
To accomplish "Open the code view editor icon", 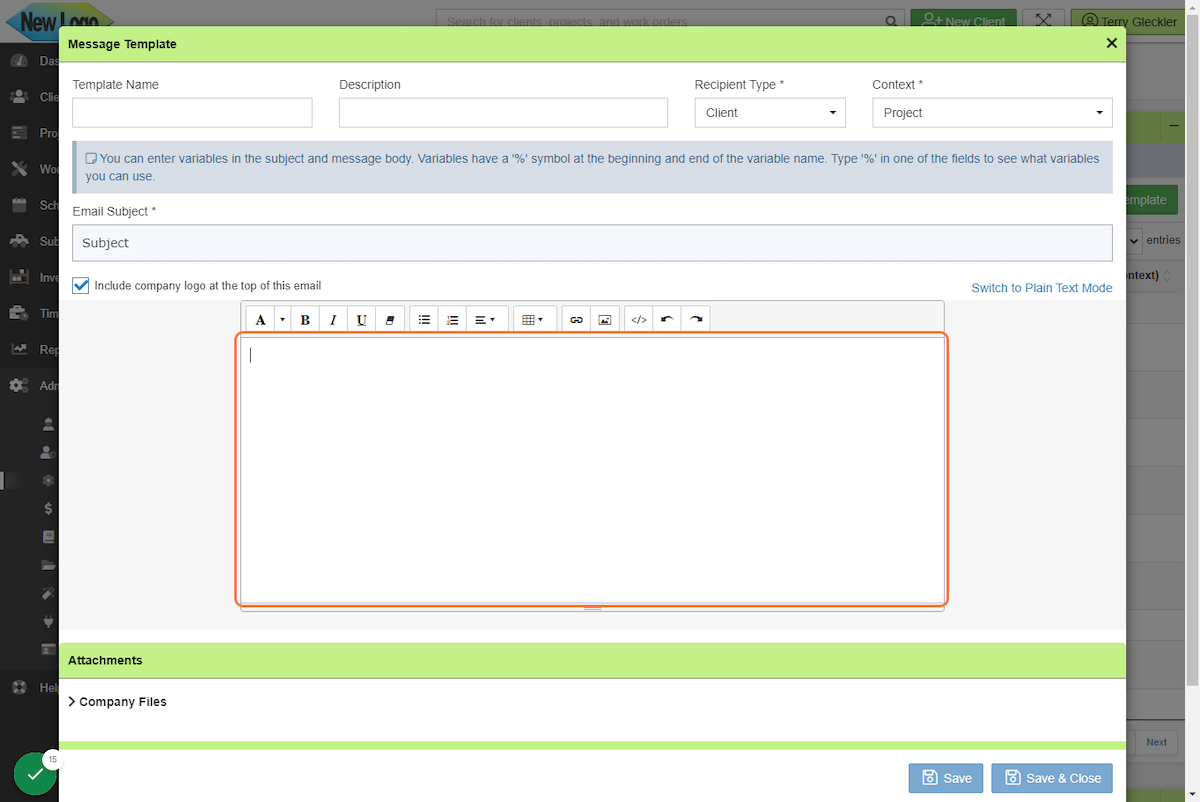I will coord(638,319).
